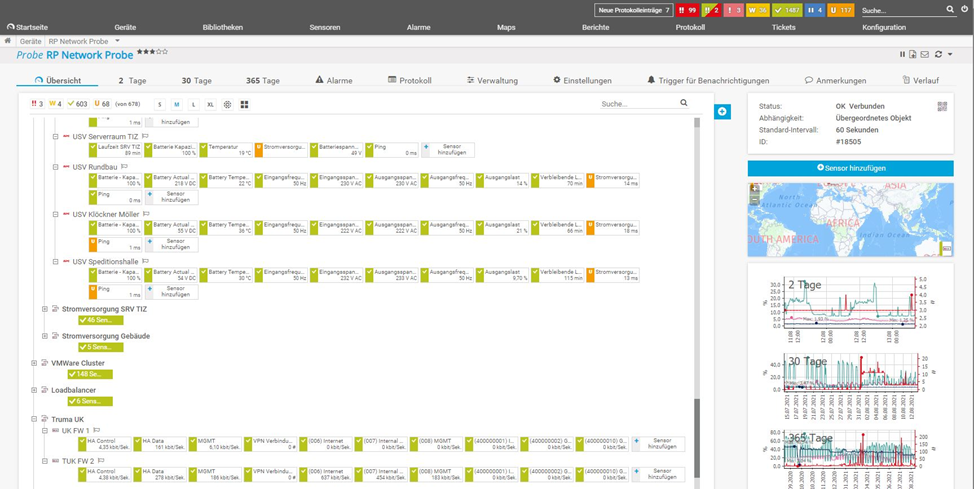Click the Sensor hinzufügen button
Viewport: 974px width, 489px height.
[x=850, y=168]
